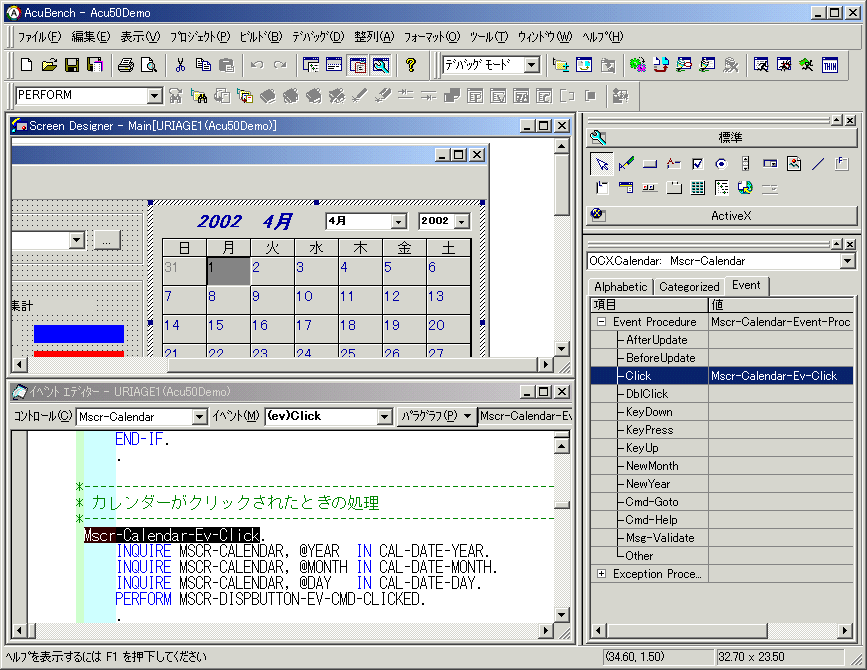Select the bitmap picture control tool
This screenshot has height=670, width=867.
[794, 164]
